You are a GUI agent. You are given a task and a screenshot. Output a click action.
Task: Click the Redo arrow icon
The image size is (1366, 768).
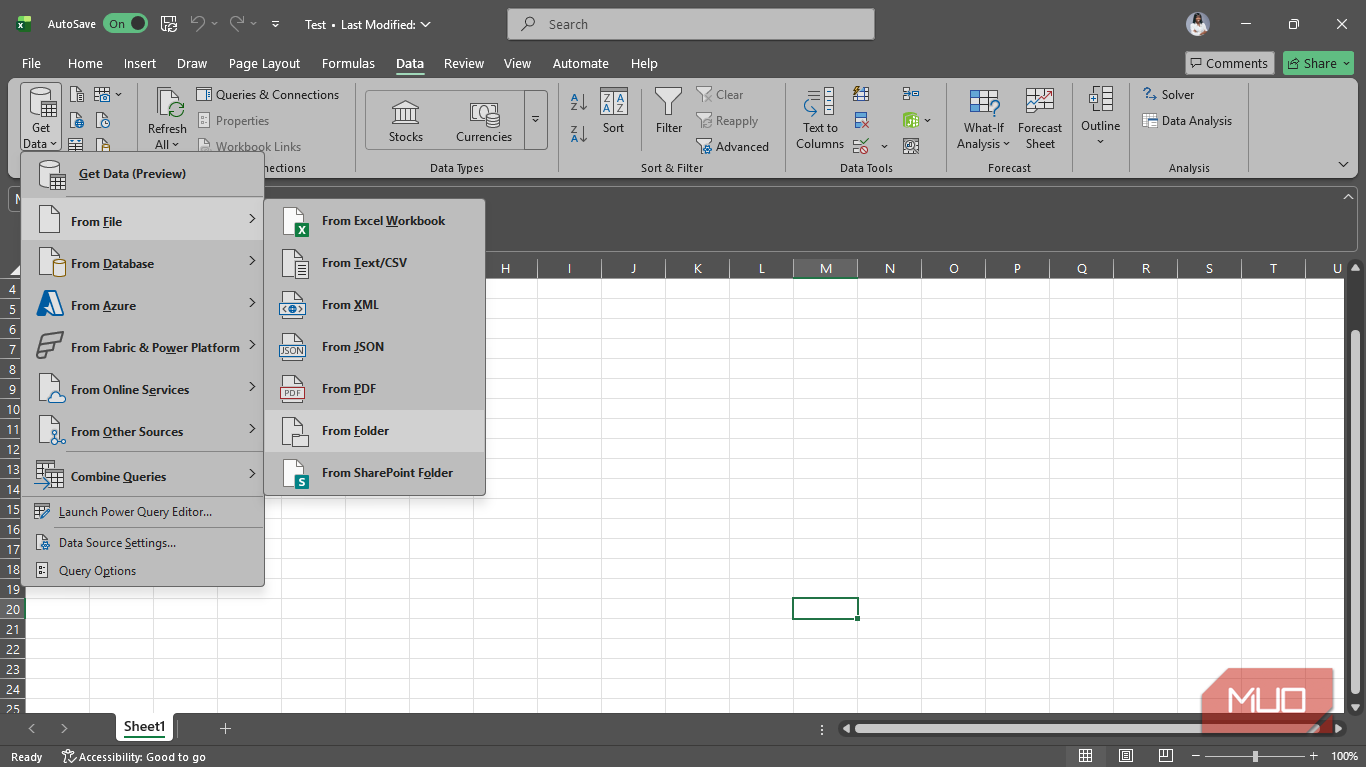point(237,23)
